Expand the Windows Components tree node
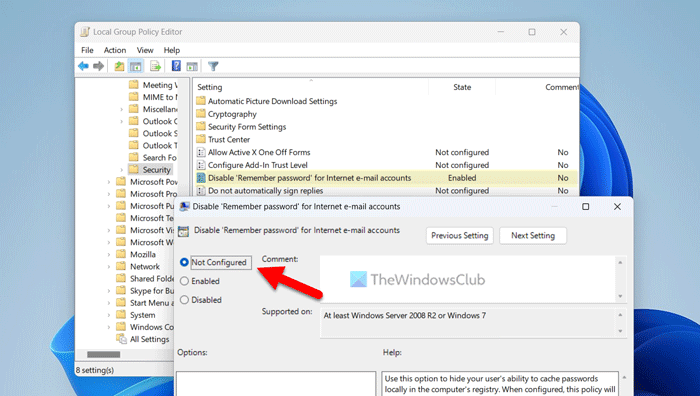The width and height of the screenshot is (700, 396). (x=109, y=327)
